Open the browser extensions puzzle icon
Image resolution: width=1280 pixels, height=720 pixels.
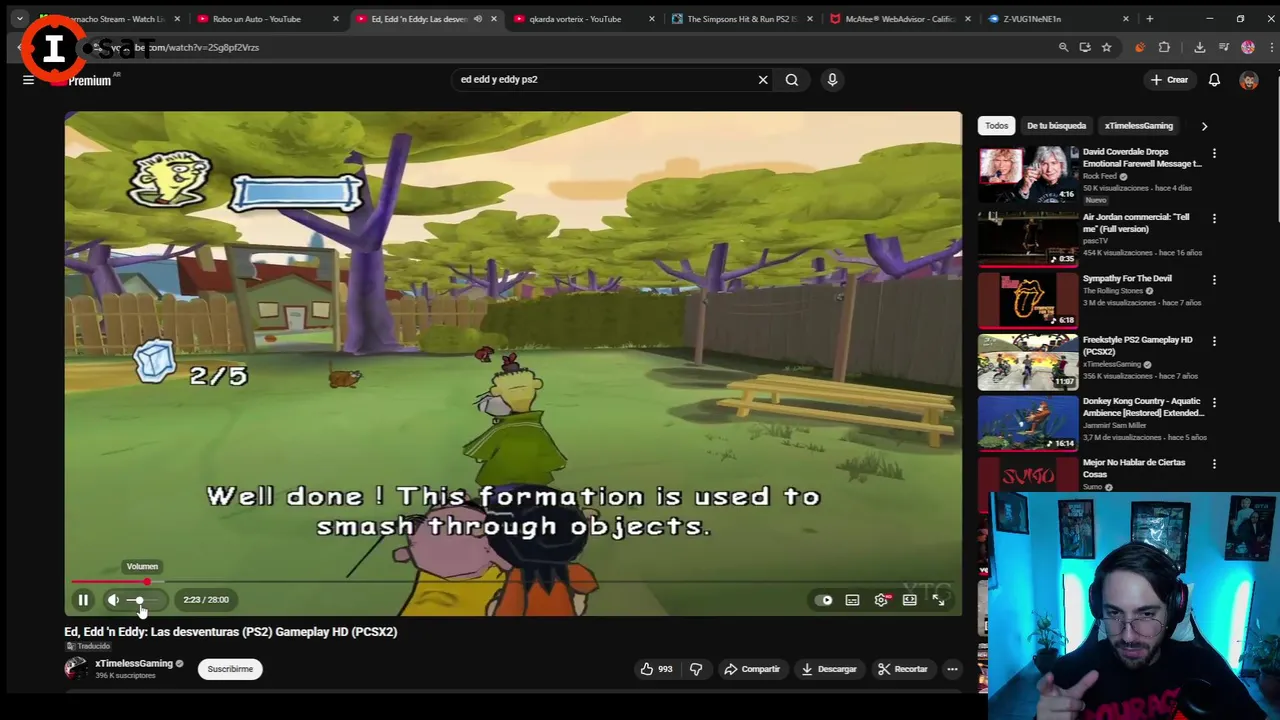(x=1164, y=47)
